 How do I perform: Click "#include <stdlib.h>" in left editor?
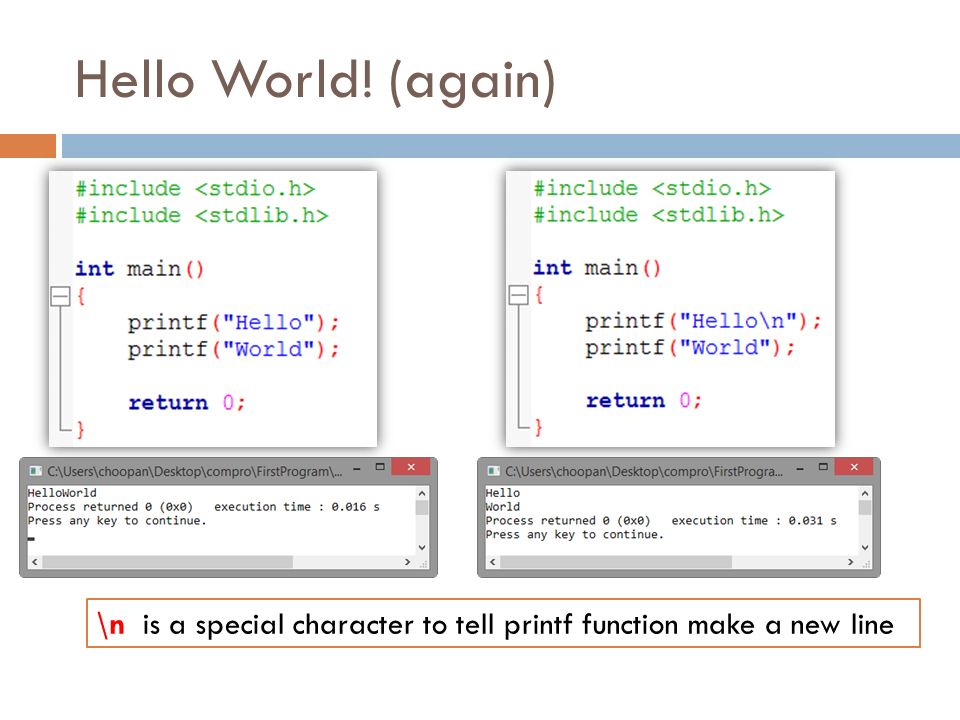202,216
